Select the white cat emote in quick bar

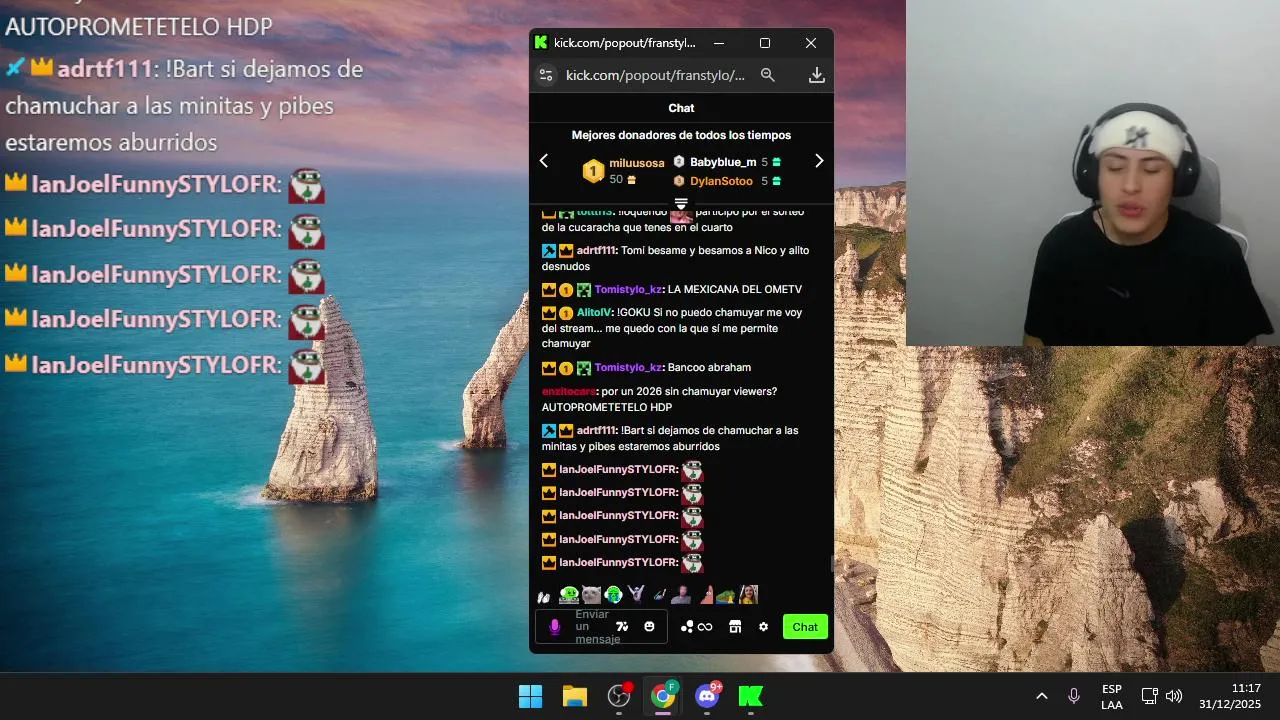tap(591, 595)
